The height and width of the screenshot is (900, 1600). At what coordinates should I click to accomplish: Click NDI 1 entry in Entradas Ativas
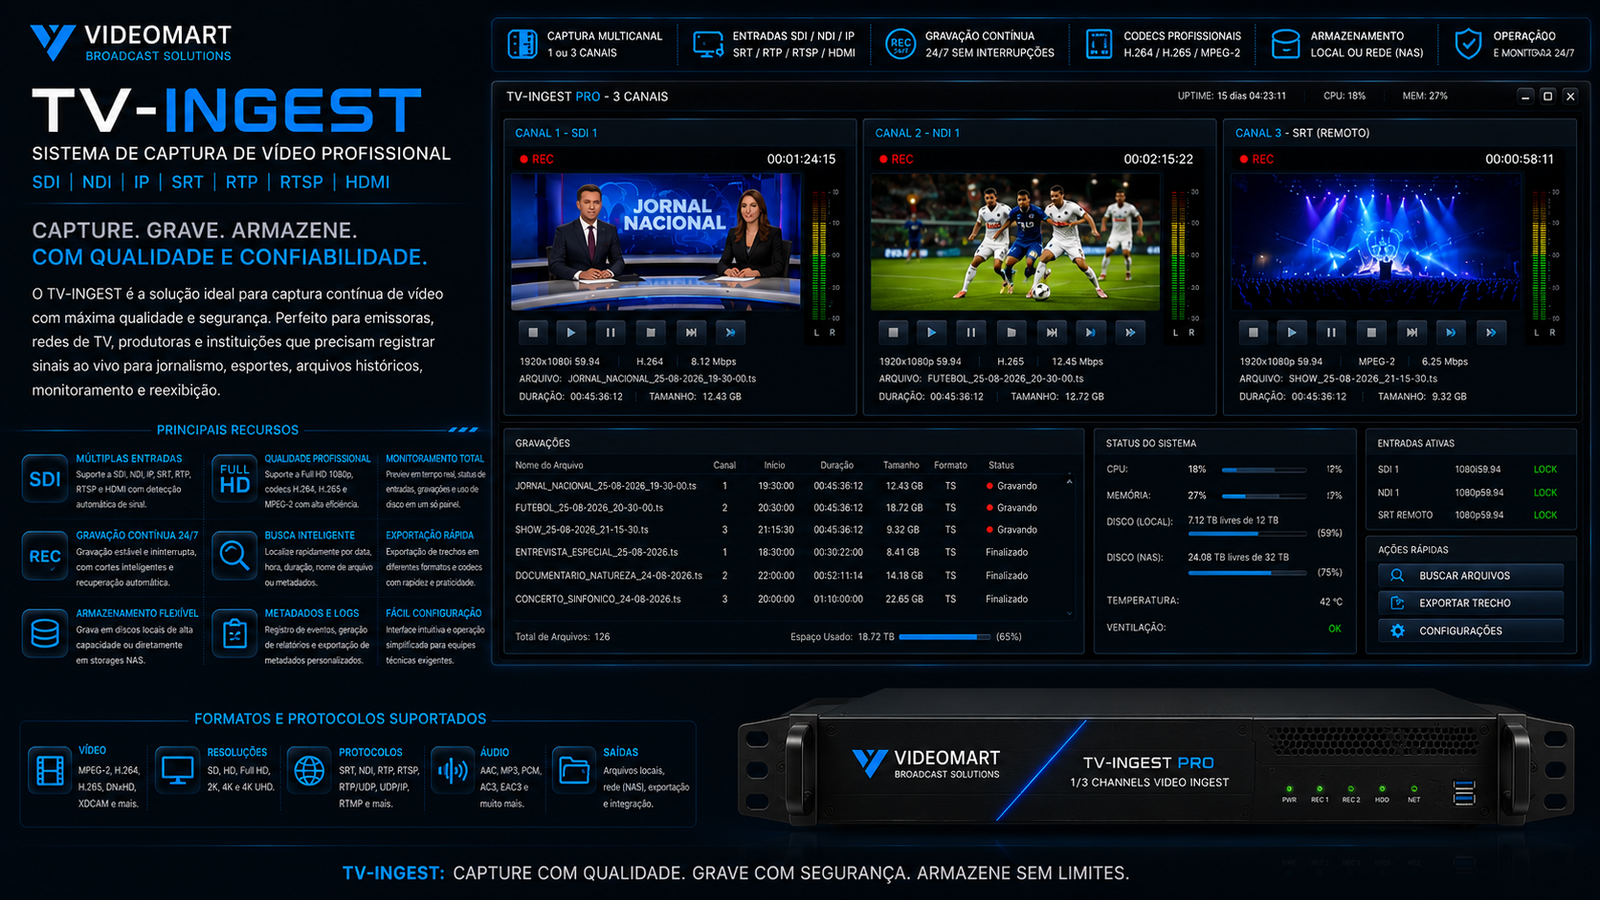point(1467,493)
